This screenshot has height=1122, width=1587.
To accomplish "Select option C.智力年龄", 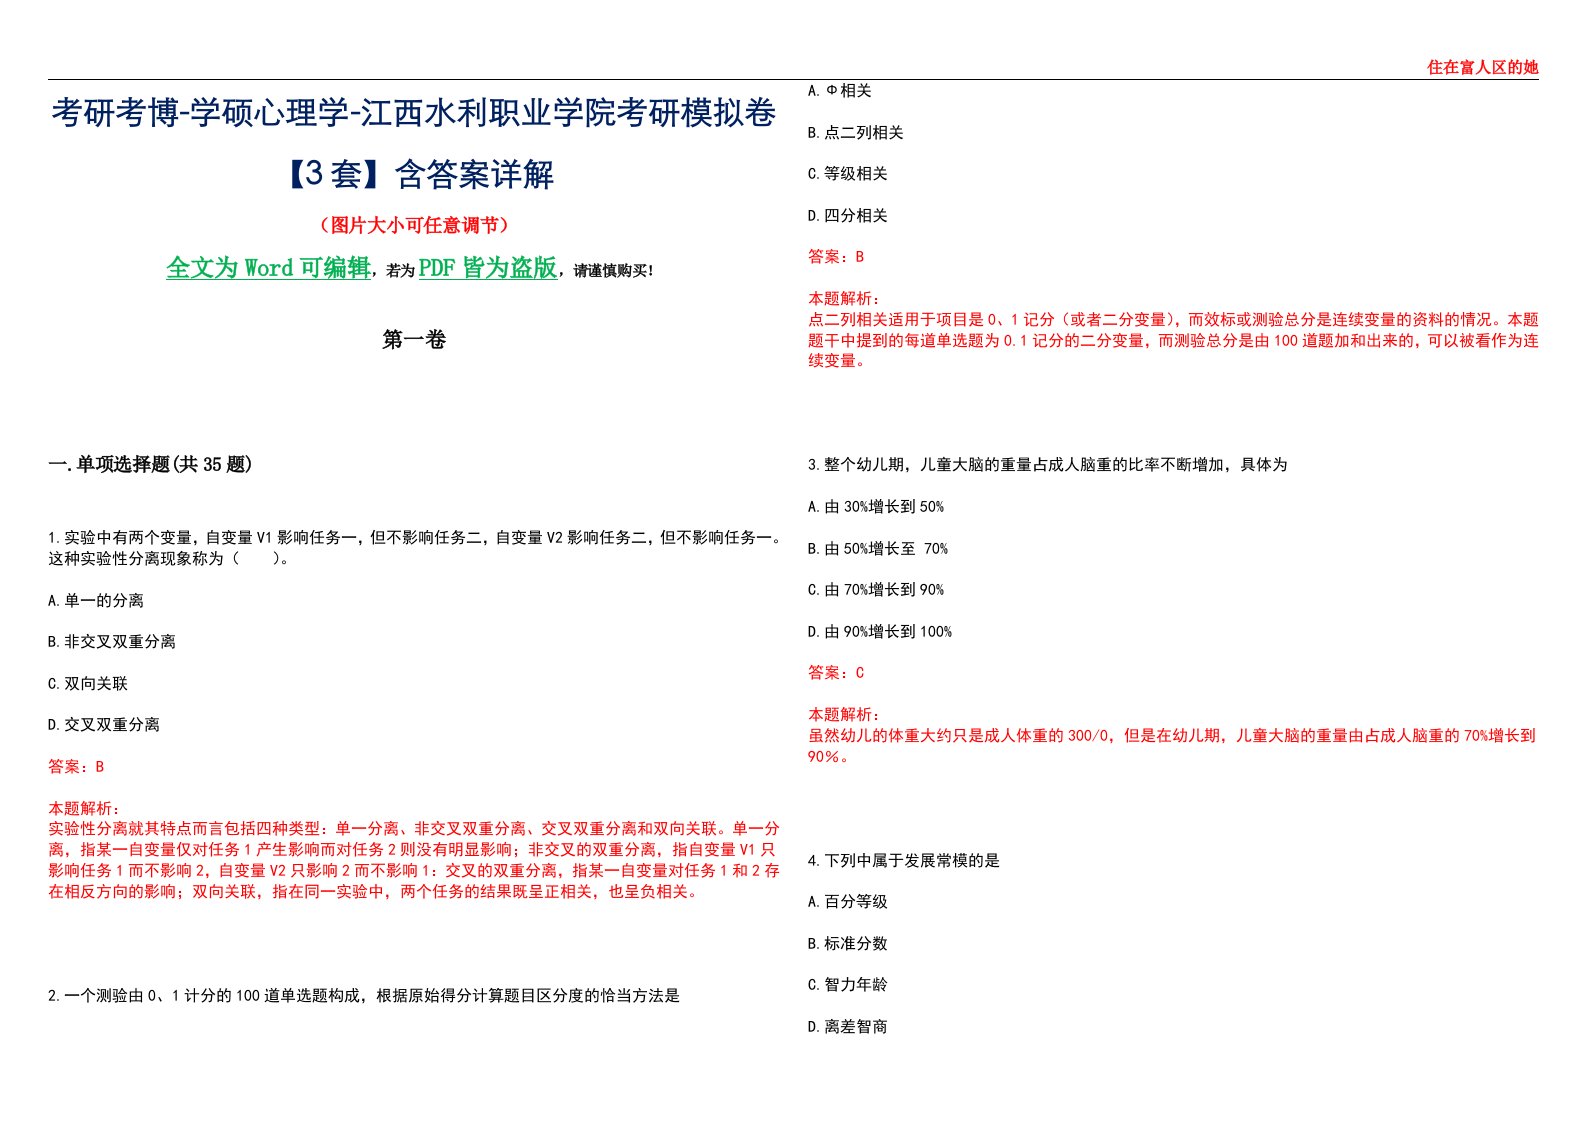I will click(x=848, y=985).
